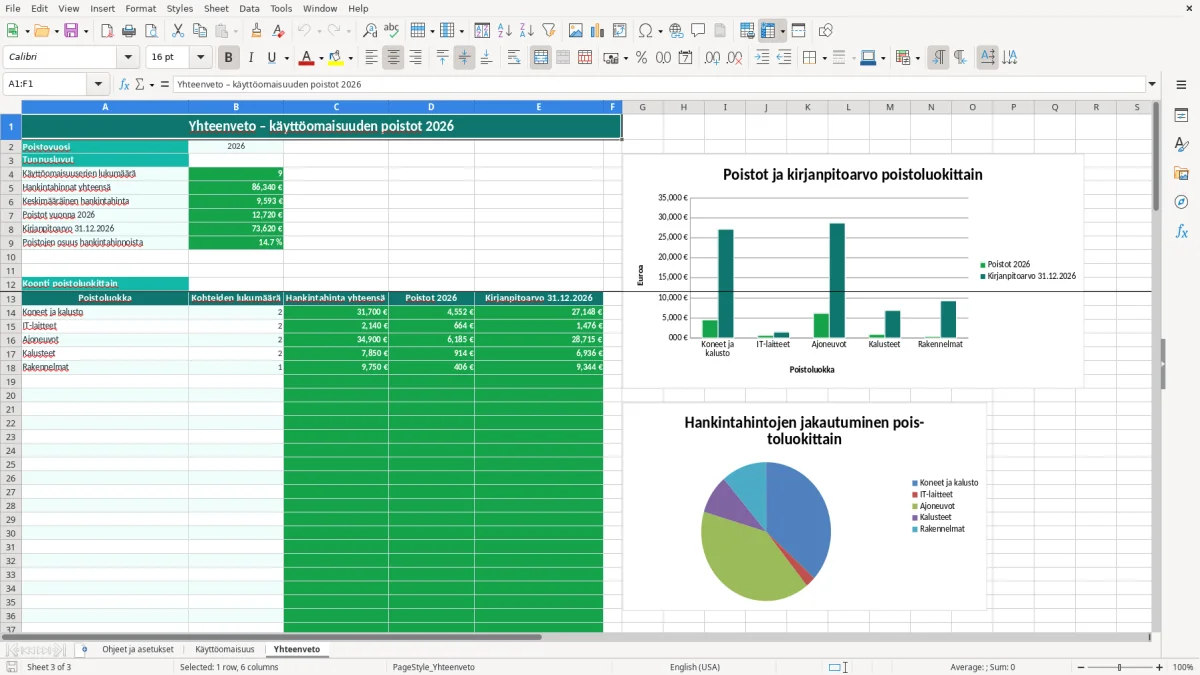The height and width of the screenshot is (675, 1200).
Task: Expand the formula bar arrow
Action: click(x=1153, y=84)
